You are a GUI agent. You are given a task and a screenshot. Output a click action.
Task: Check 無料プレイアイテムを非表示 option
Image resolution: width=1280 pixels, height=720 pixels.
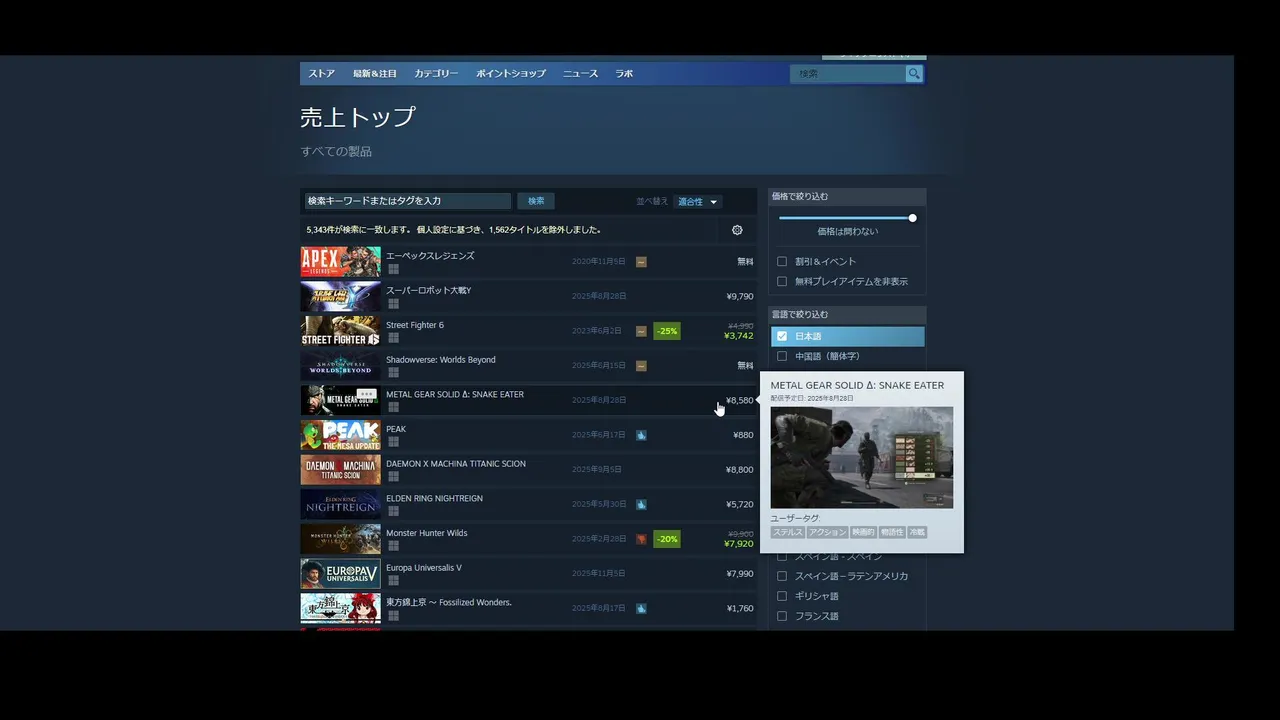(x=782, y=282)
